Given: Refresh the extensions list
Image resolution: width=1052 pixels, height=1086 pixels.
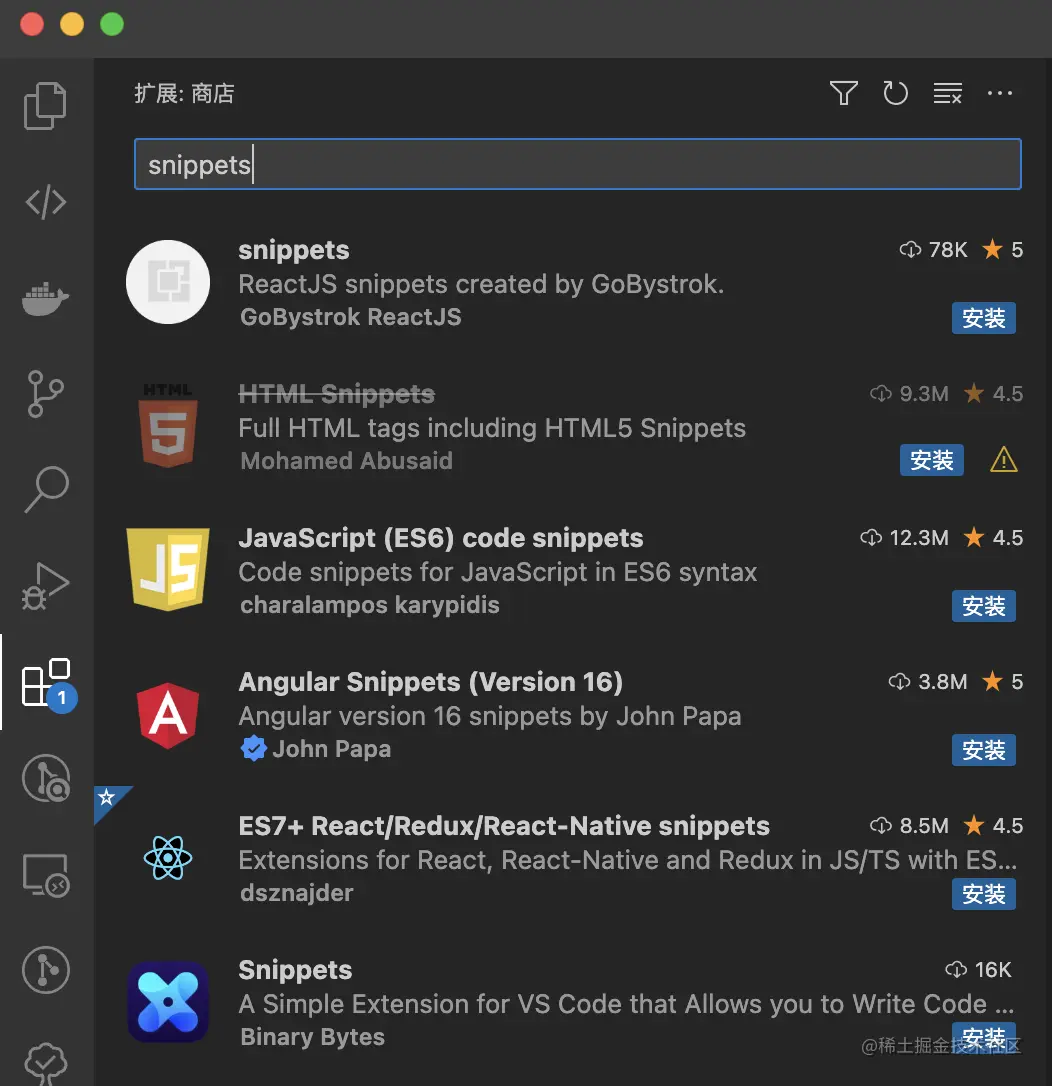Looking at the screenshot, I should [895, 93].
